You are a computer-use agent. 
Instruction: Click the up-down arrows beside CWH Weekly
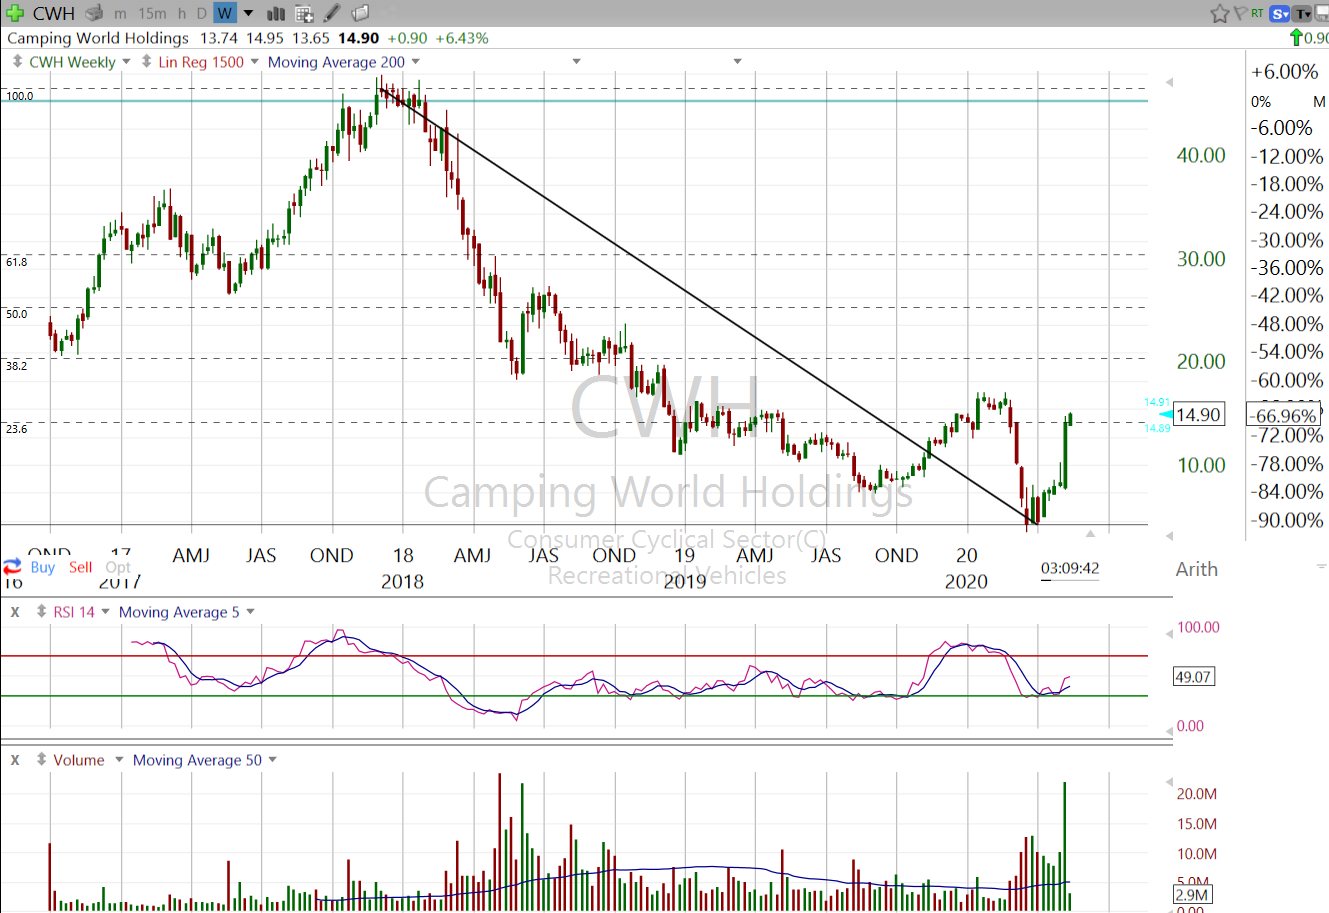(17, 61)
